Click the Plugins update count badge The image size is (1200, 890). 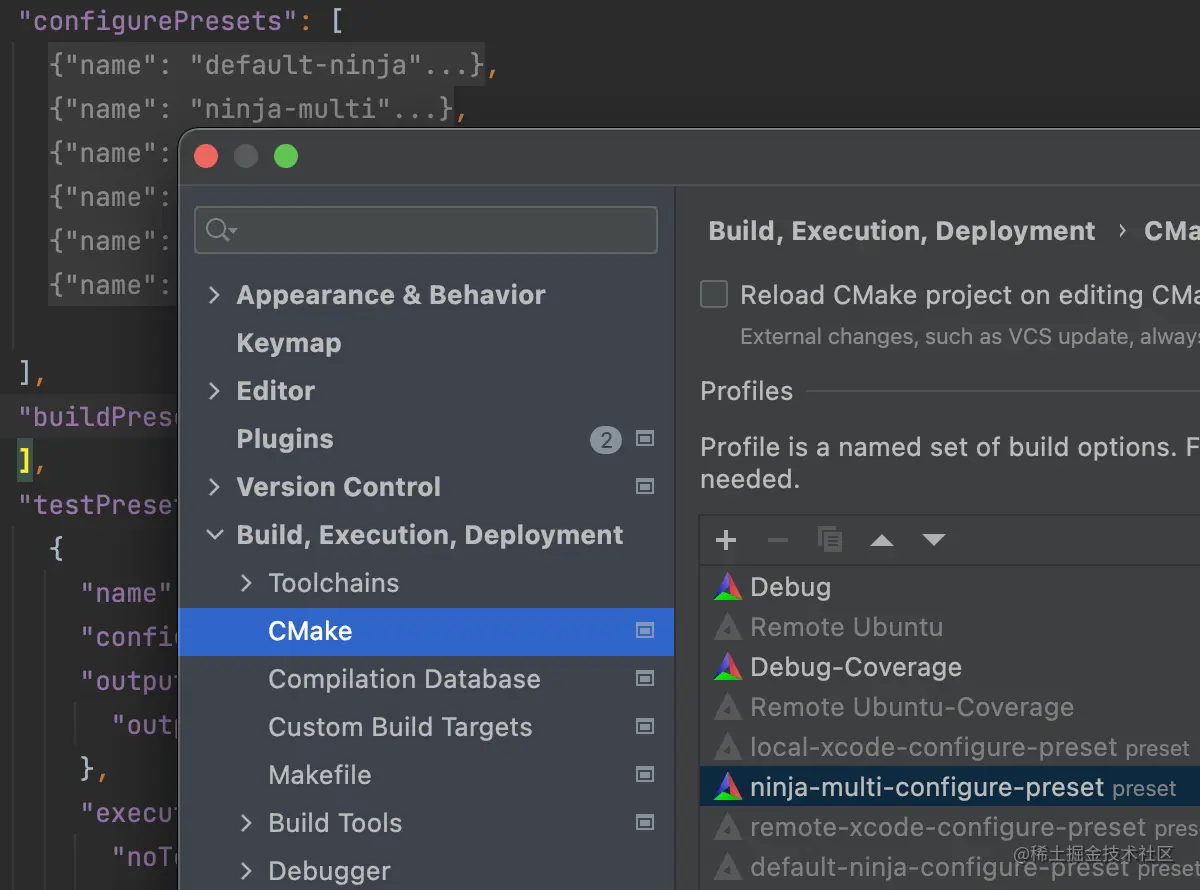pos(605,439)
